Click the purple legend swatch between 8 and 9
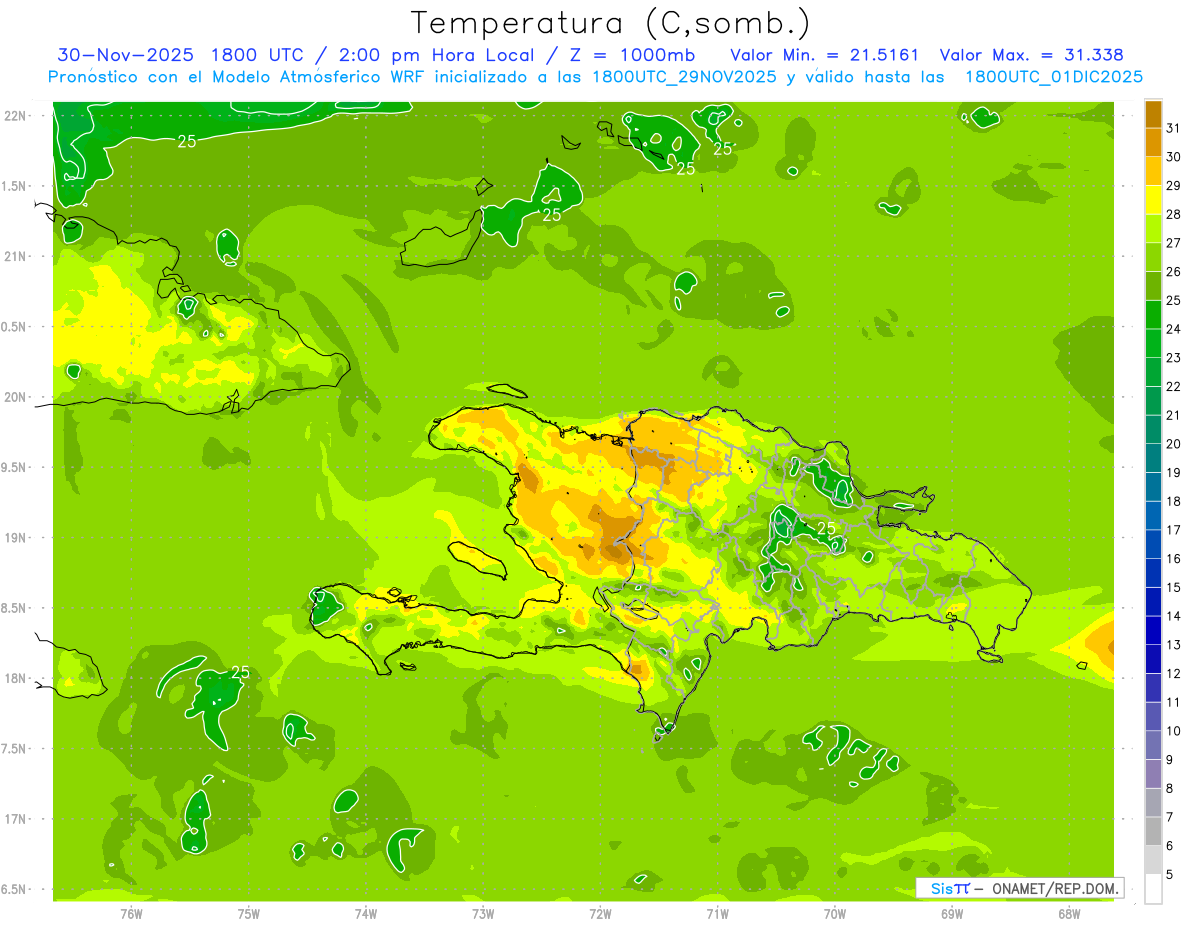 pos(1153,775)
